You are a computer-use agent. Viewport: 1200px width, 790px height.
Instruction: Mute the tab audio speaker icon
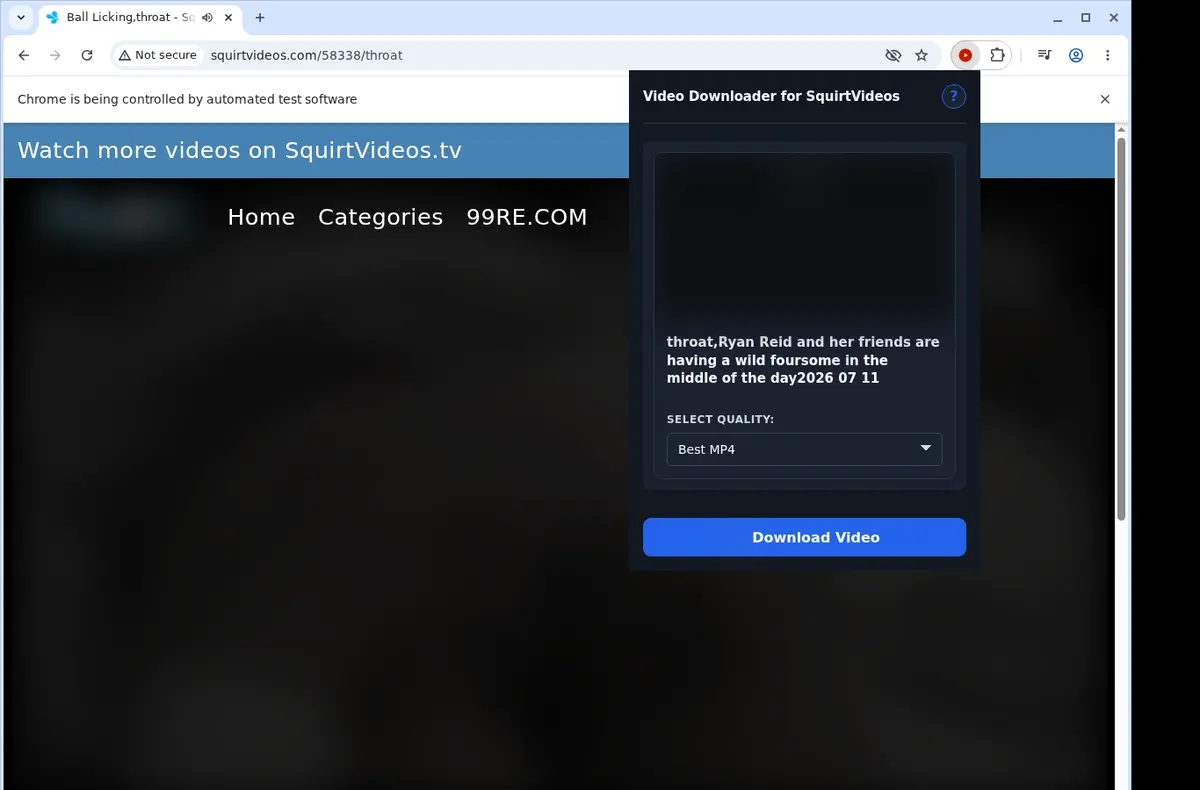207,18
